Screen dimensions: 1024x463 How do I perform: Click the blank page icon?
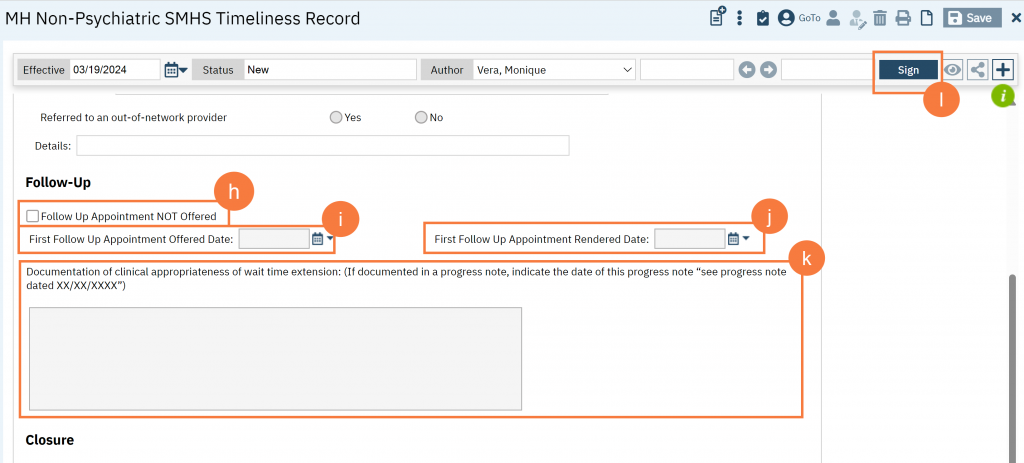tap(927, 18)
